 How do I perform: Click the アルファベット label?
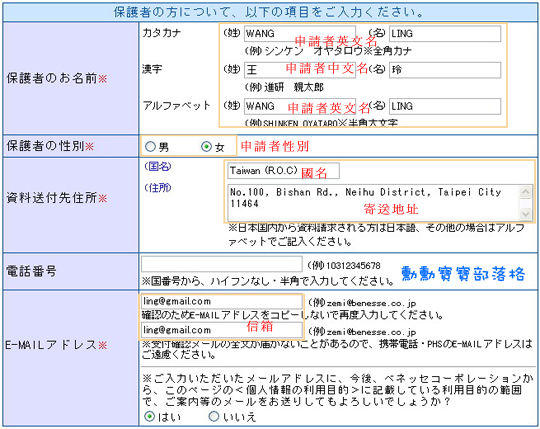176,105
